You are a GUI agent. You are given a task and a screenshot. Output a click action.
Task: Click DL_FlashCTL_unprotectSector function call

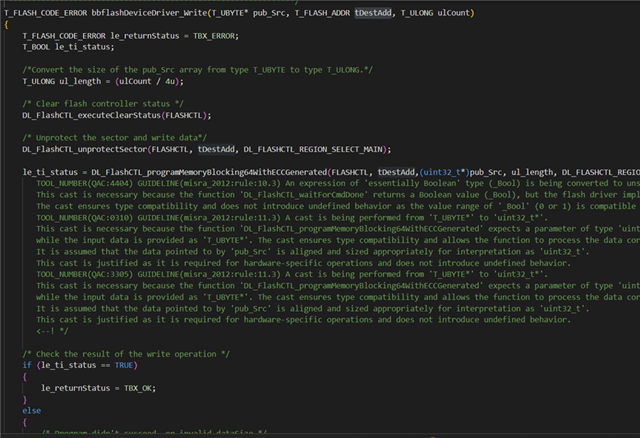coord(84,149)
